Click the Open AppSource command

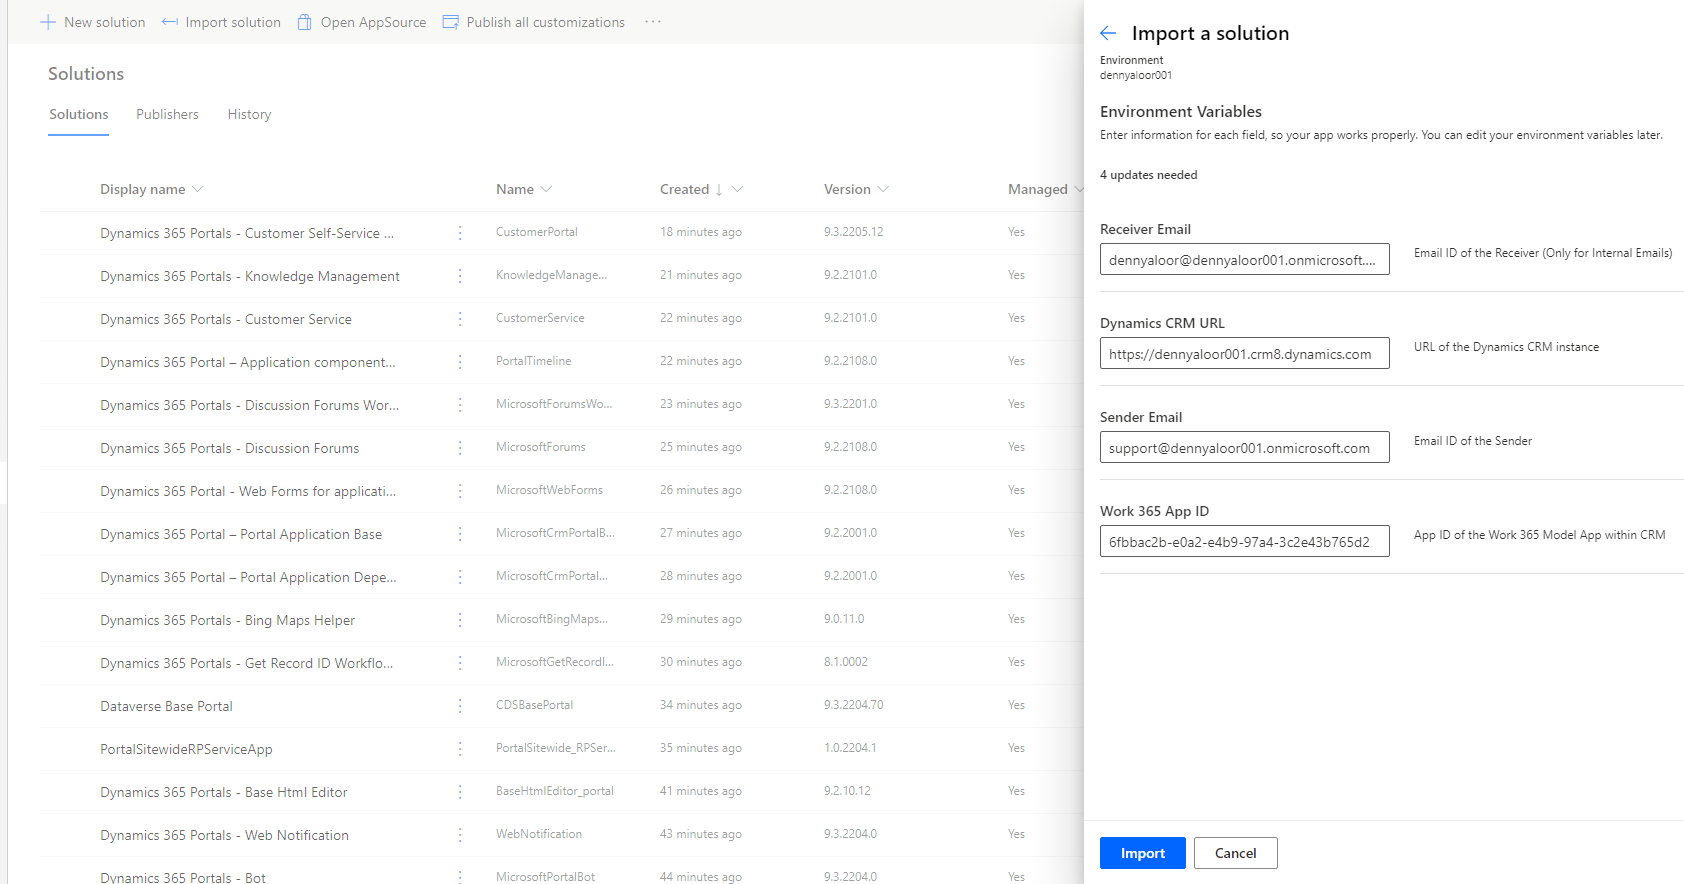point(362,22)
